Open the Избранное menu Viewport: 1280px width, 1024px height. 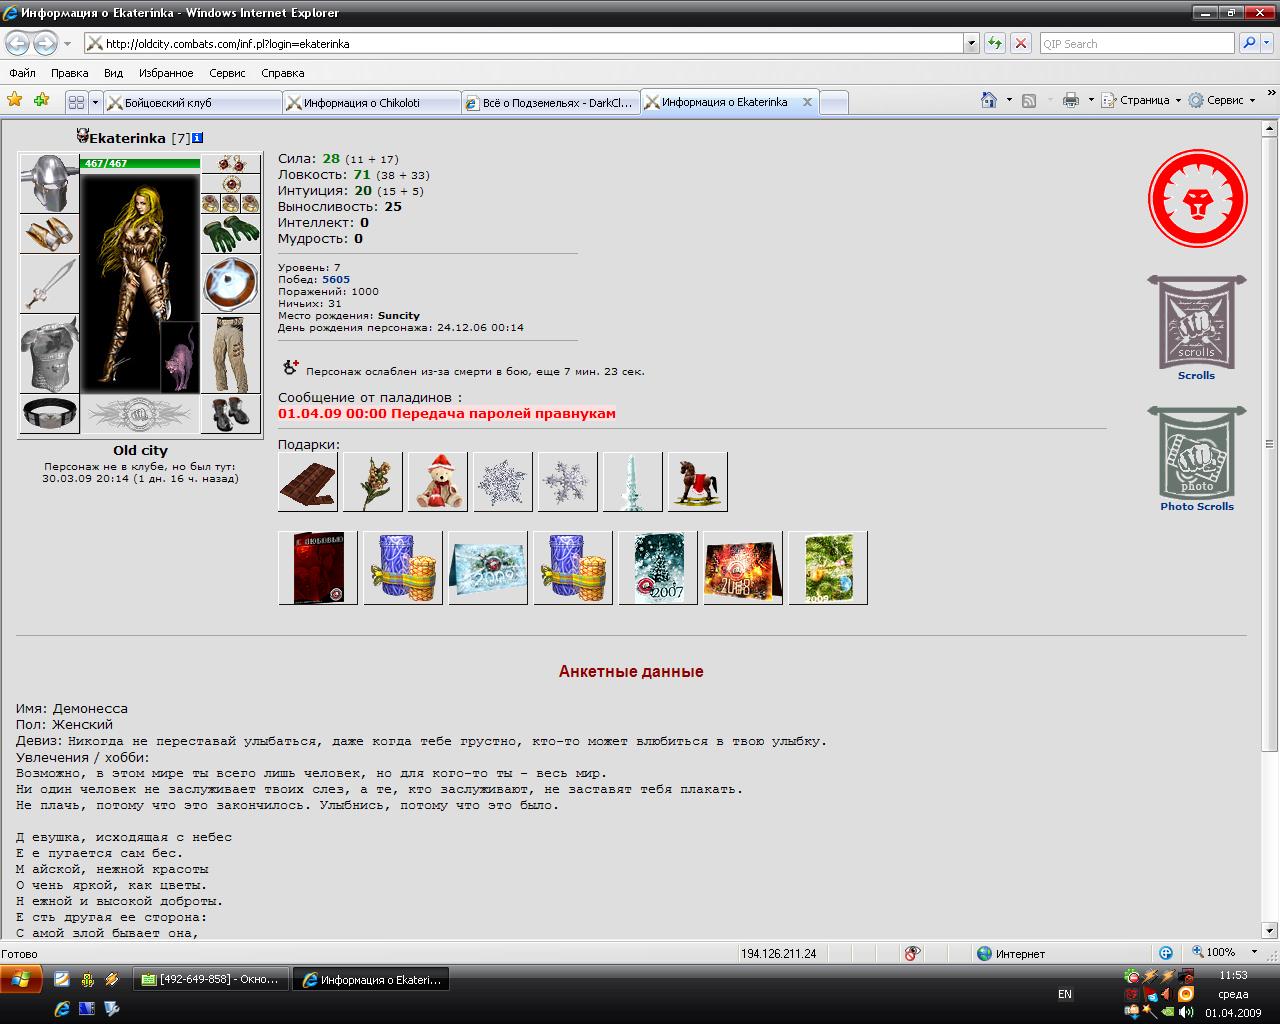[x=166, y=73]
